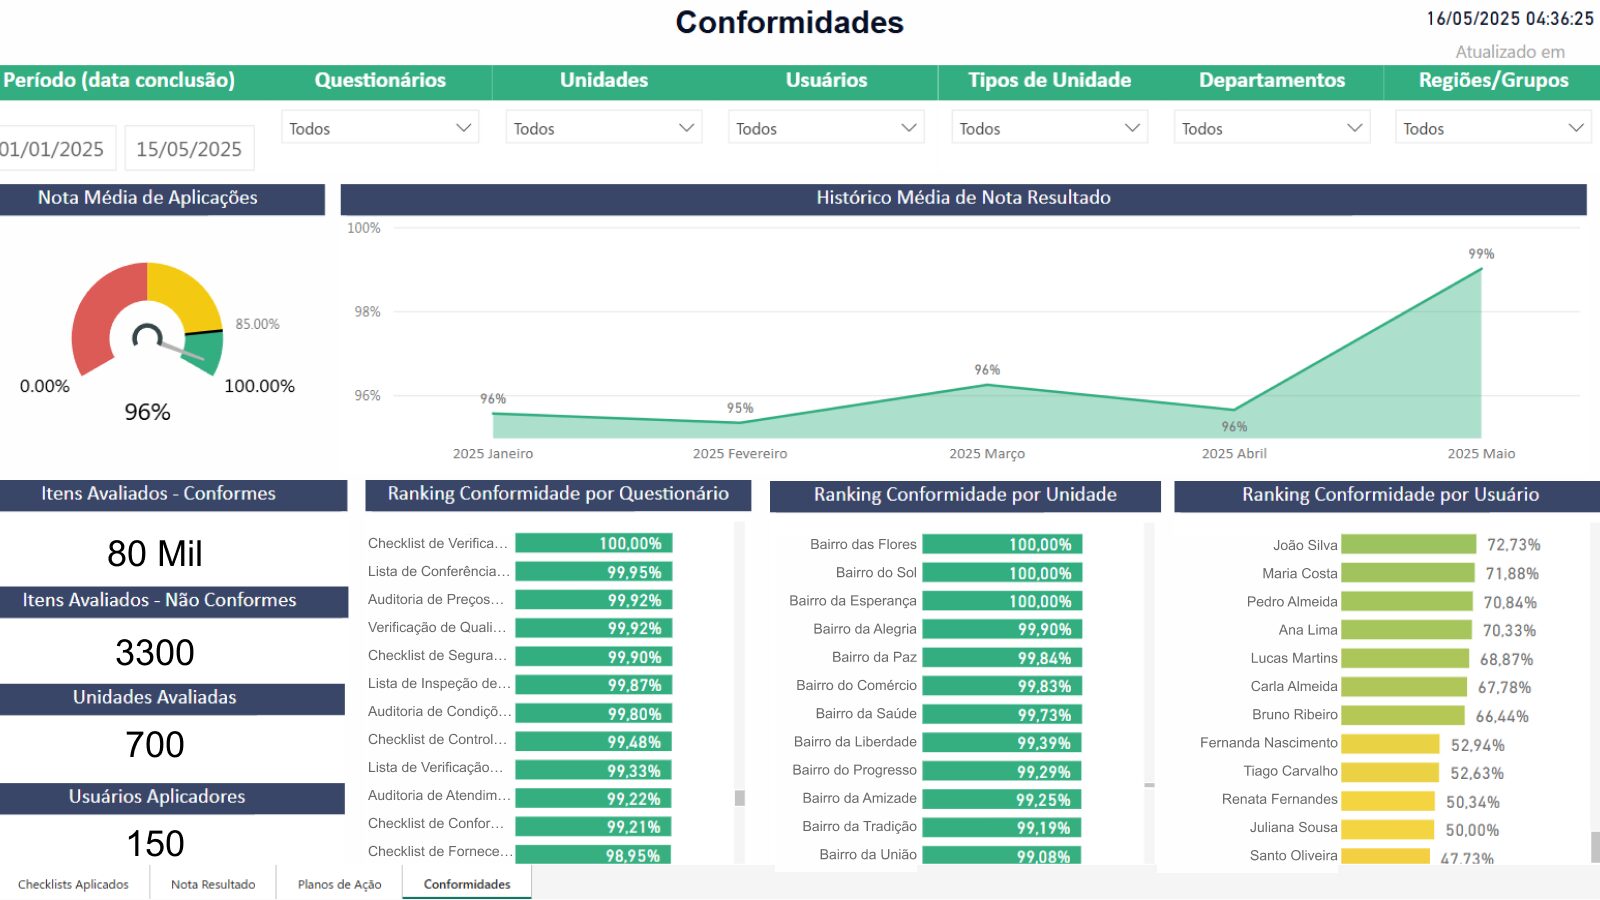Select the 2025 Maio point on the trend line

click(x=1481, y=268)
